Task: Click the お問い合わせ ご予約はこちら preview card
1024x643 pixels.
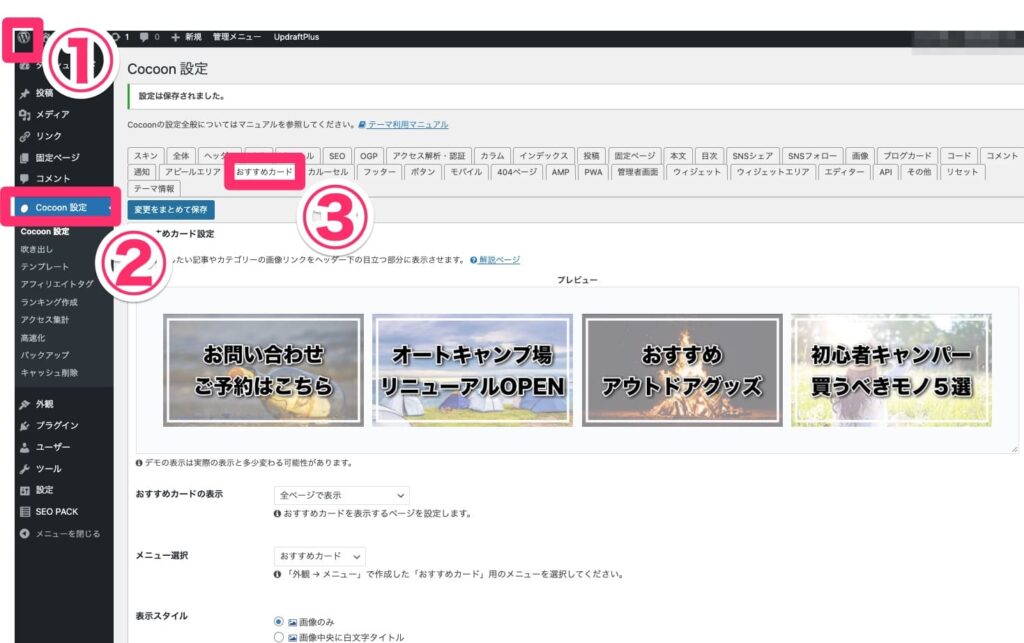Action: 263,370
